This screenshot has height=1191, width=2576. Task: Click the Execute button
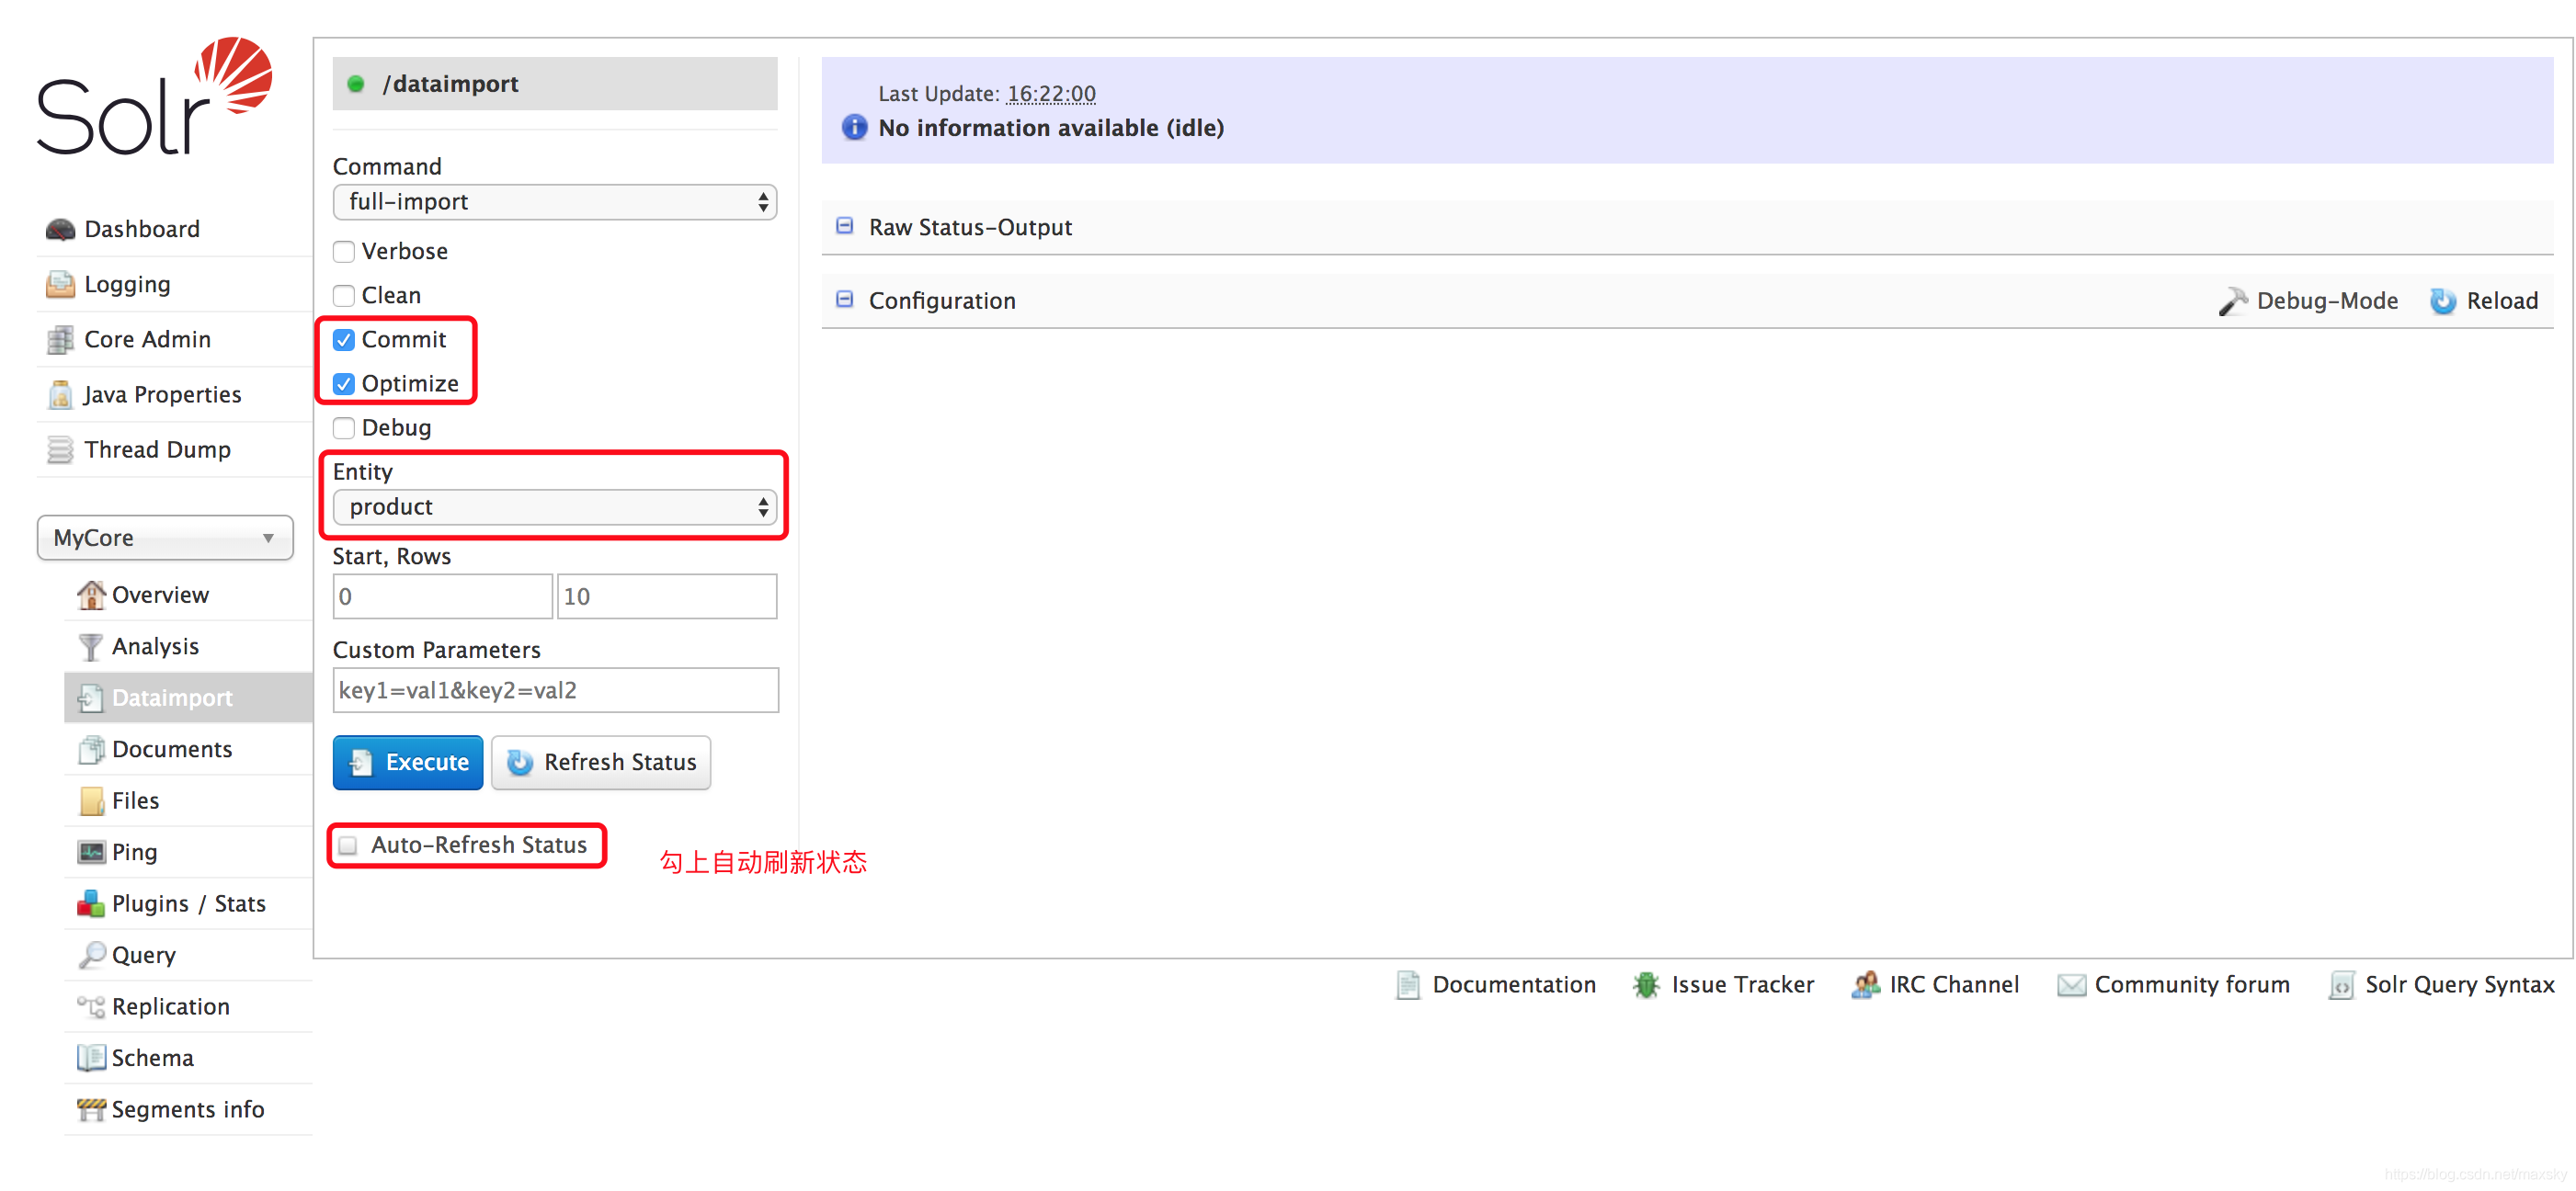click(x=408, y=763)
